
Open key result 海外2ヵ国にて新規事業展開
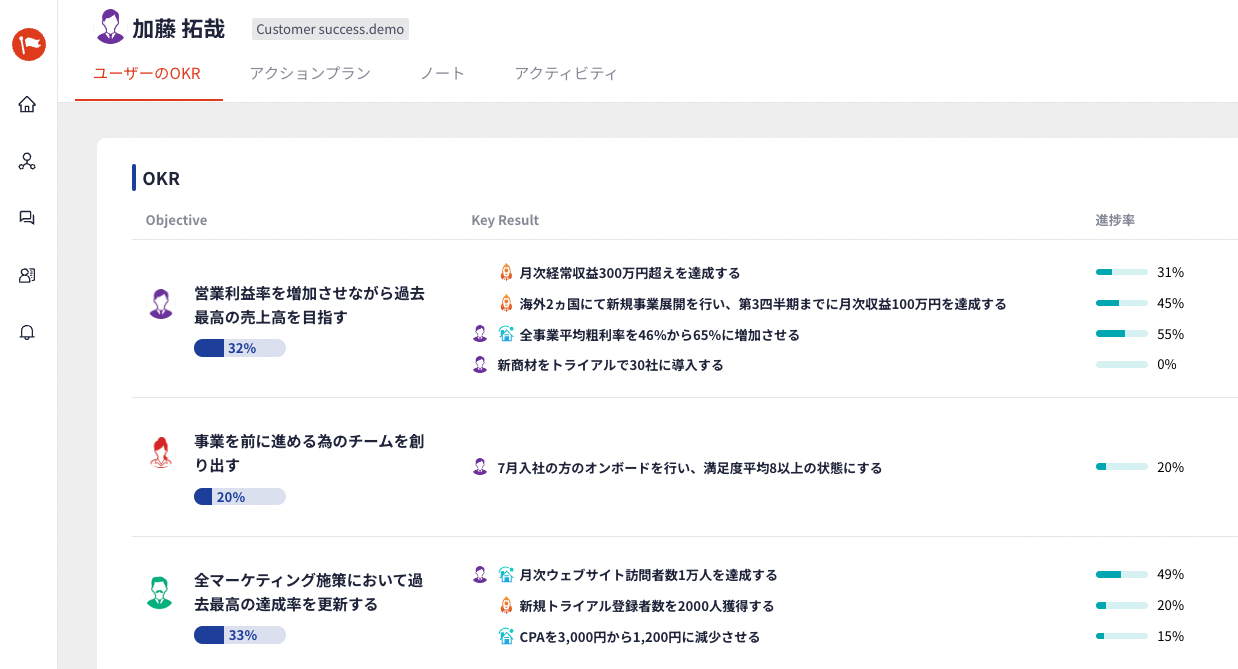pyautogui.click(x=763, y=304)
